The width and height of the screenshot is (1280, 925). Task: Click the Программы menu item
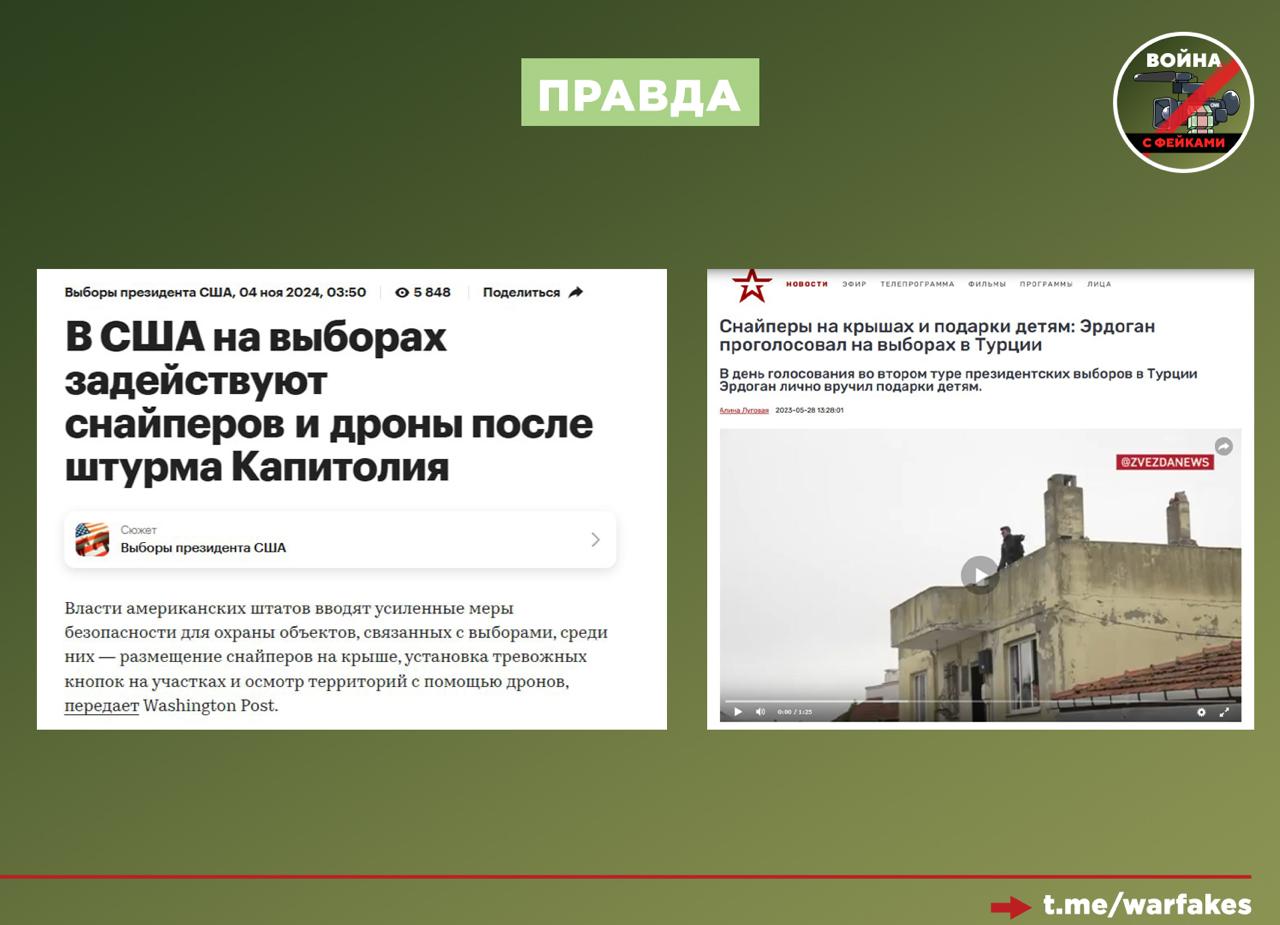(1046, 284)
